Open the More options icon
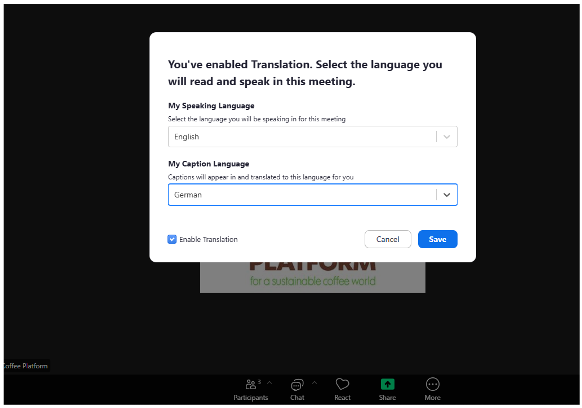582x408 pixels. (433, 384)
